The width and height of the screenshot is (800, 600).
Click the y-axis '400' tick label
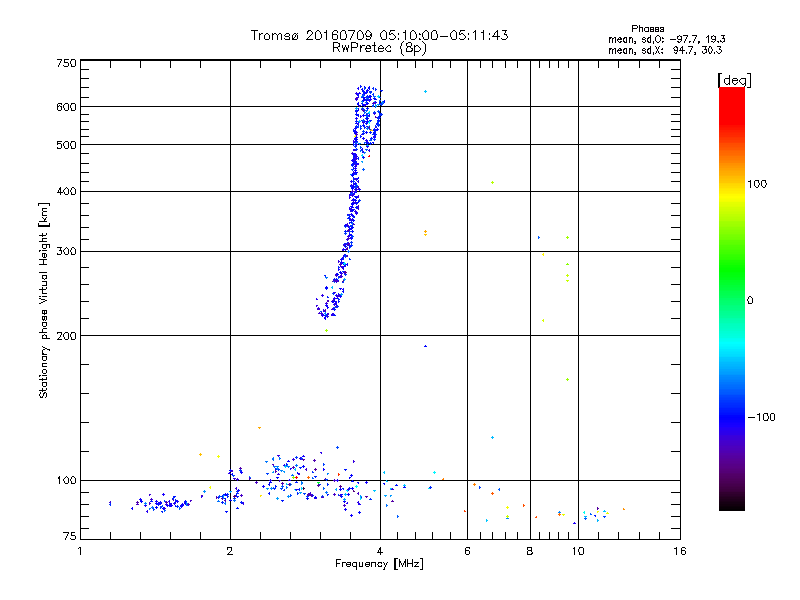[66, 191]
